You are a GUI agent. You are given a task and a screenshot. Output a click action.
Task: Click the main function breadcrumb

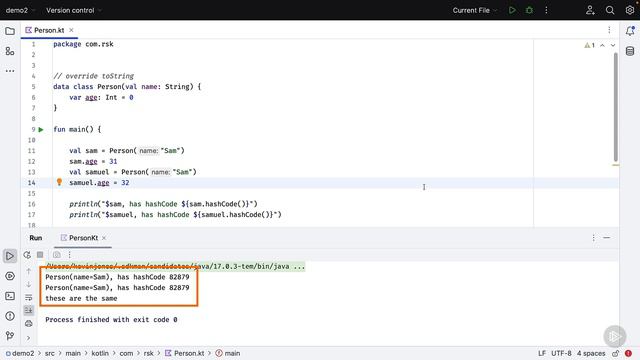click(x=228, y=353)
